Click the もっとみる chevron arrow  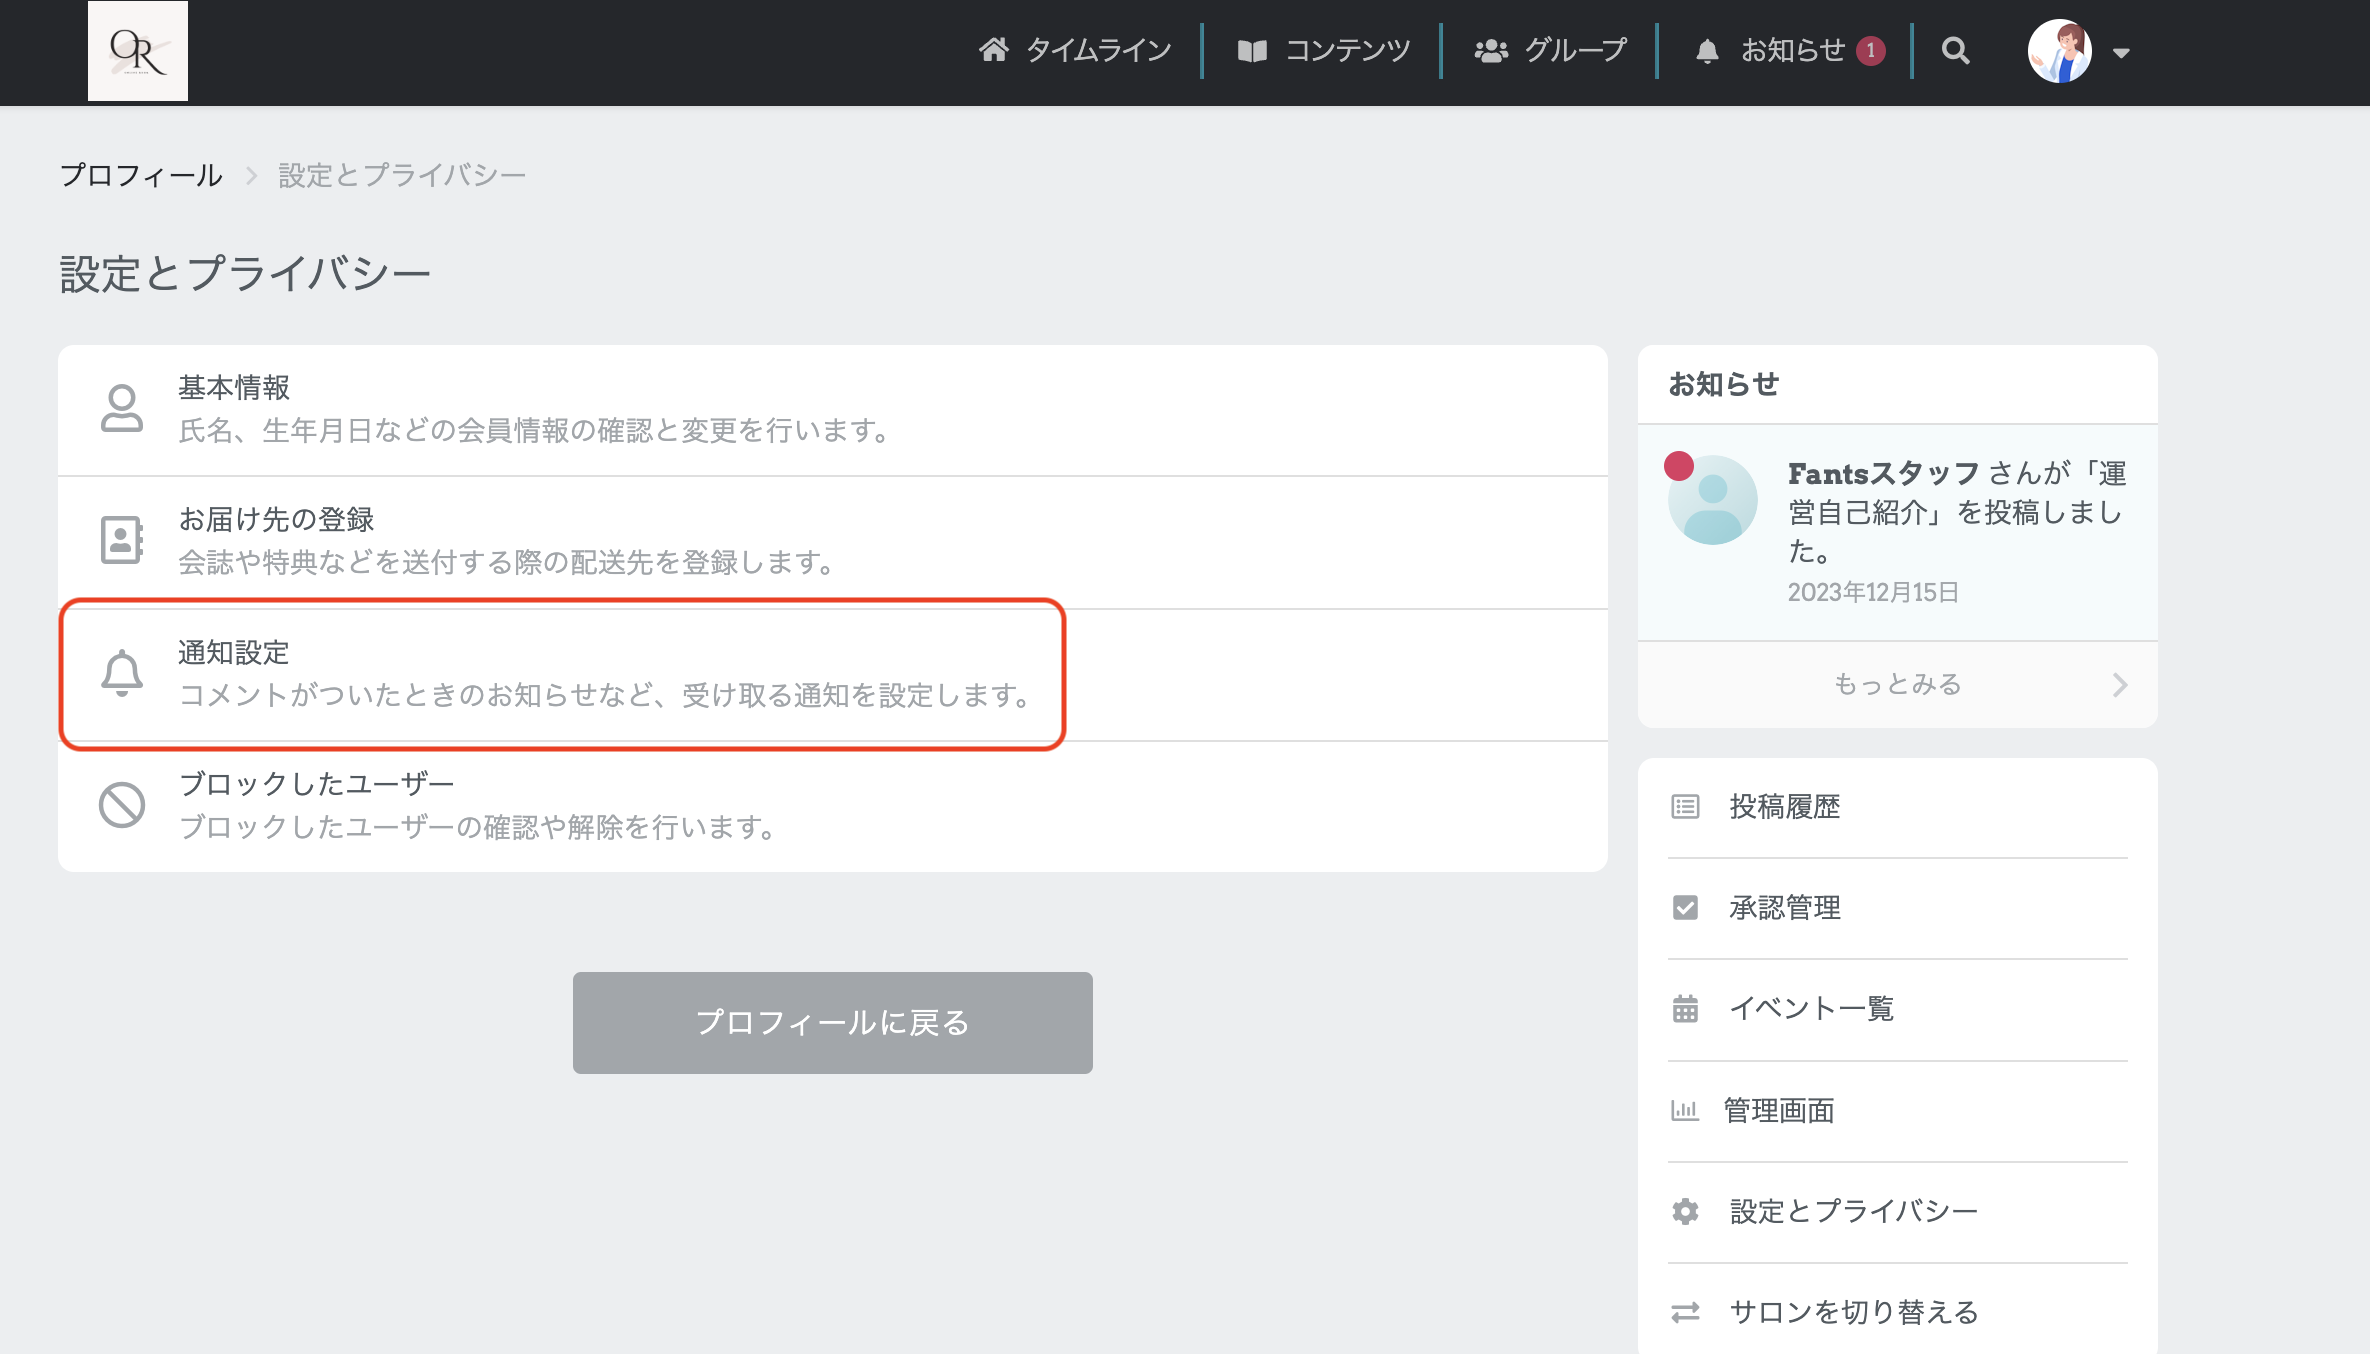click(2119, 685)
